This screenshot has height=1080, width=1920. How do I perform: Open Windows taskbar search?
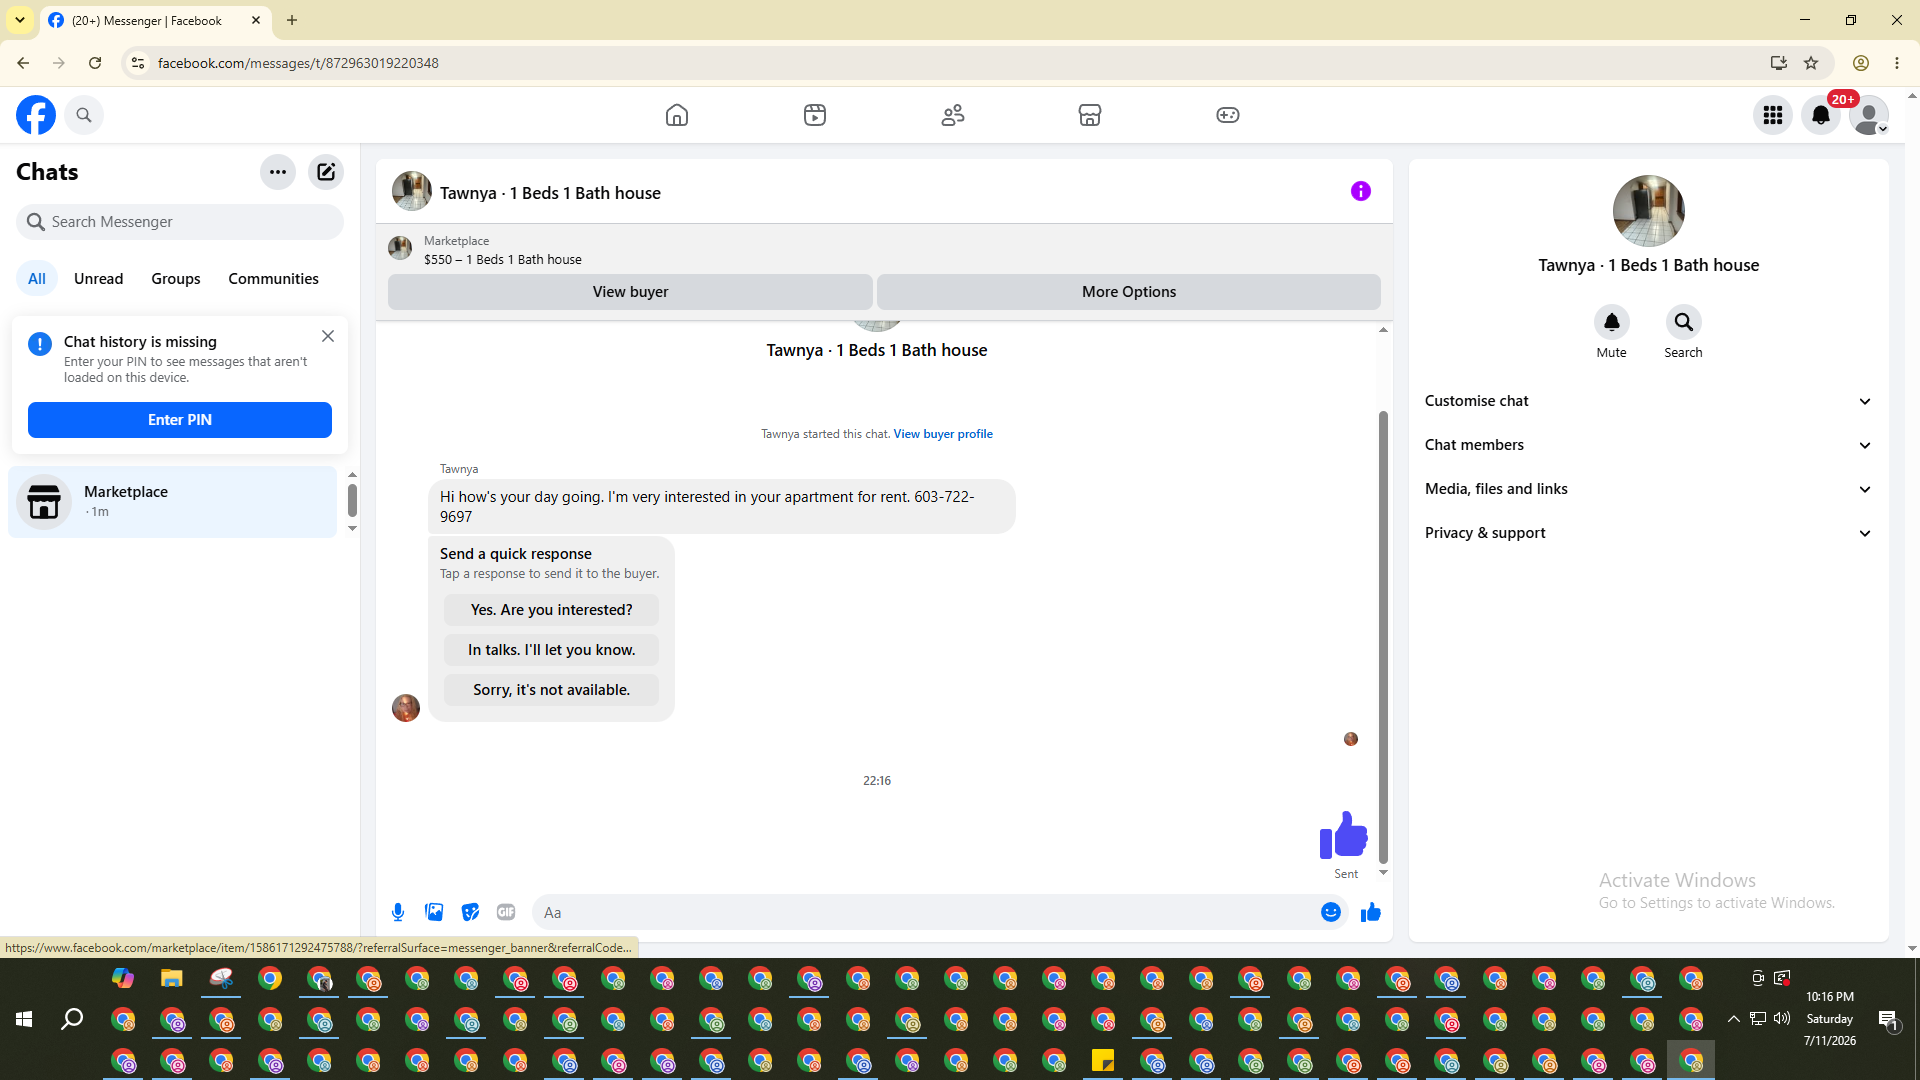coord(72,1019)
